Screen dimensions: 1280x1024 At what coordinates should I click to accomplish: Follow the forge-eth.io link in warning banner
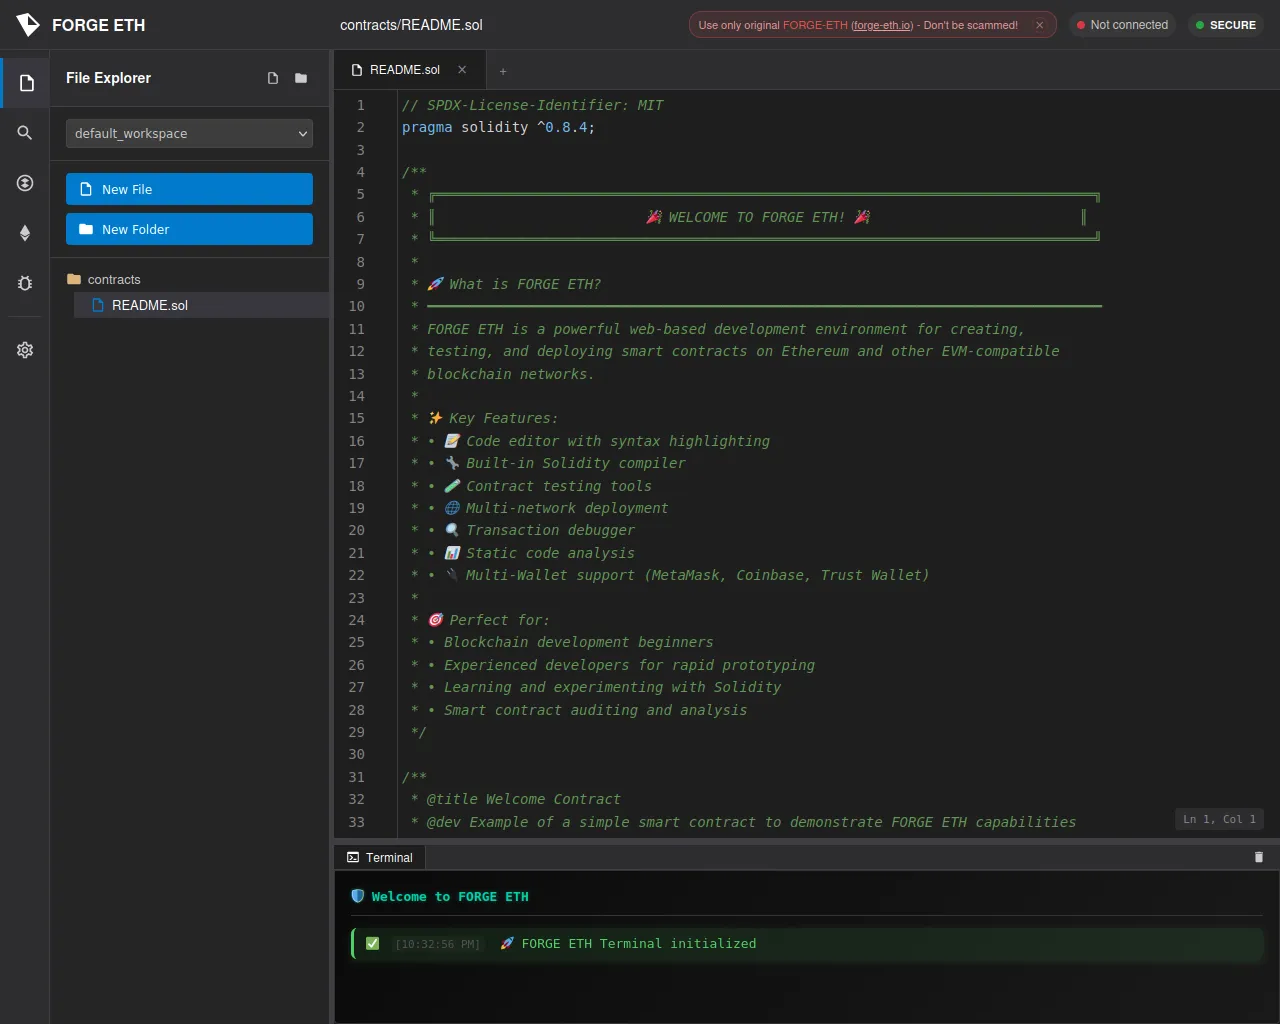[881, 25]
